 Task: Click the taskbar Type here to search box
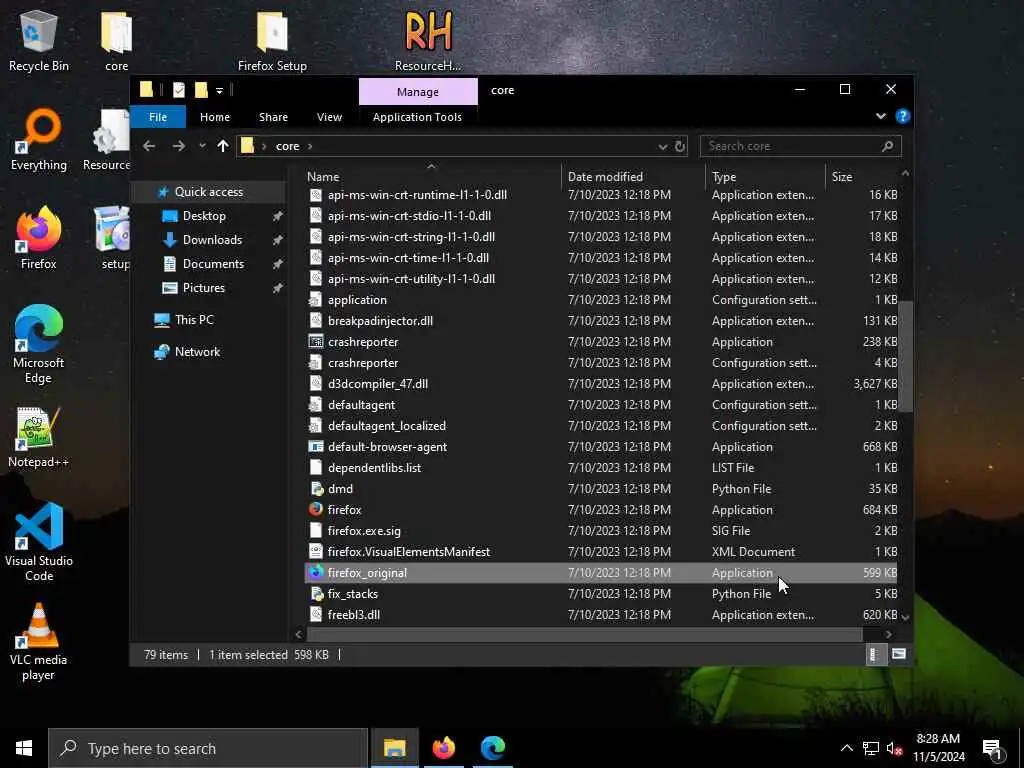pyautogui.click(x=208, y=749)
